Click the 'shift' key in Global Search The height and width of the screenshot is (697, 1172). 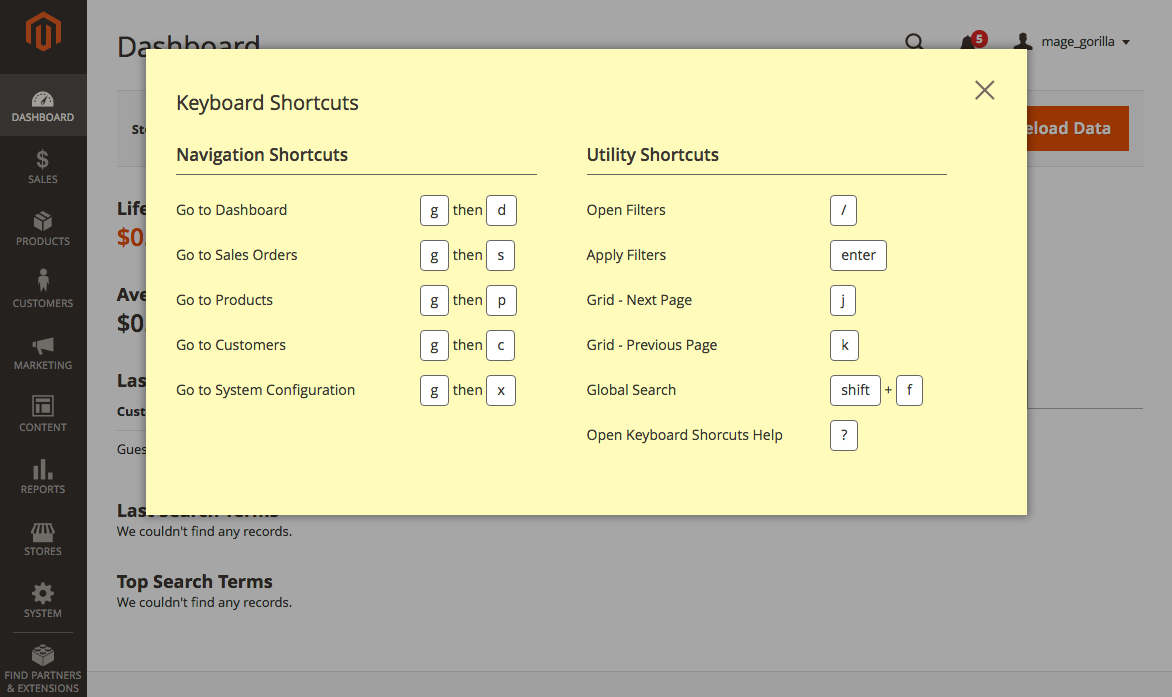coord(855,390)
